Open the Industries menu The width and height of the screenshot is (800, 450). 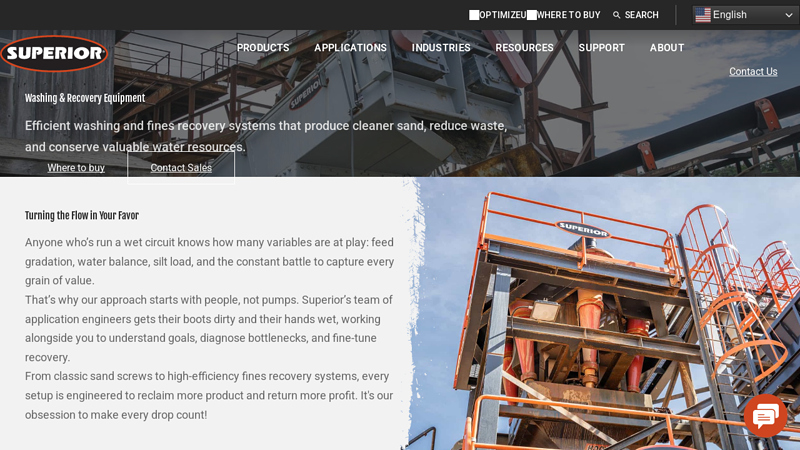(x=441, y=47)
